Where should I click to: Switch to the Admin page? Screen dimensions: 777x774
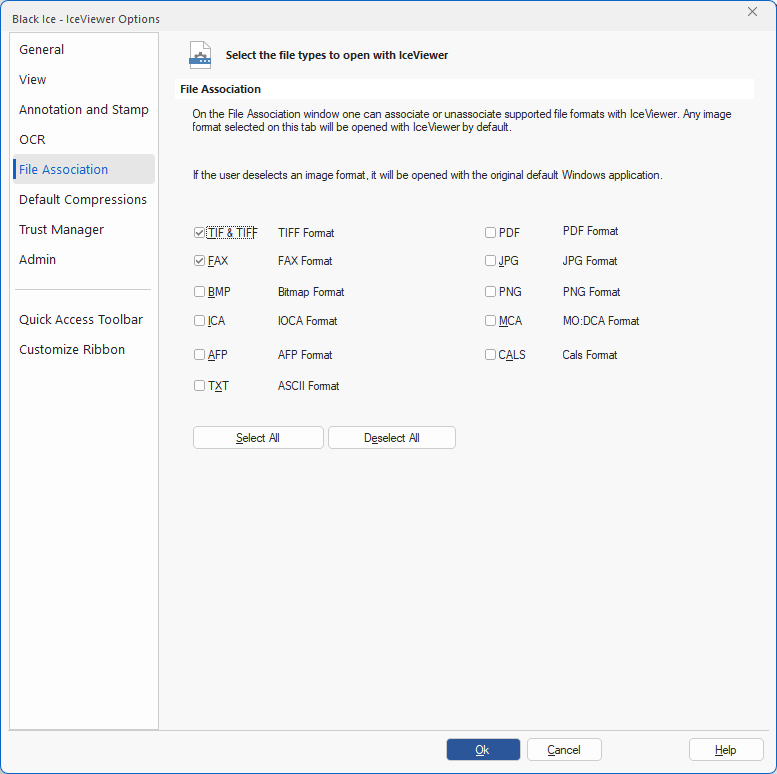click(84, 259)
